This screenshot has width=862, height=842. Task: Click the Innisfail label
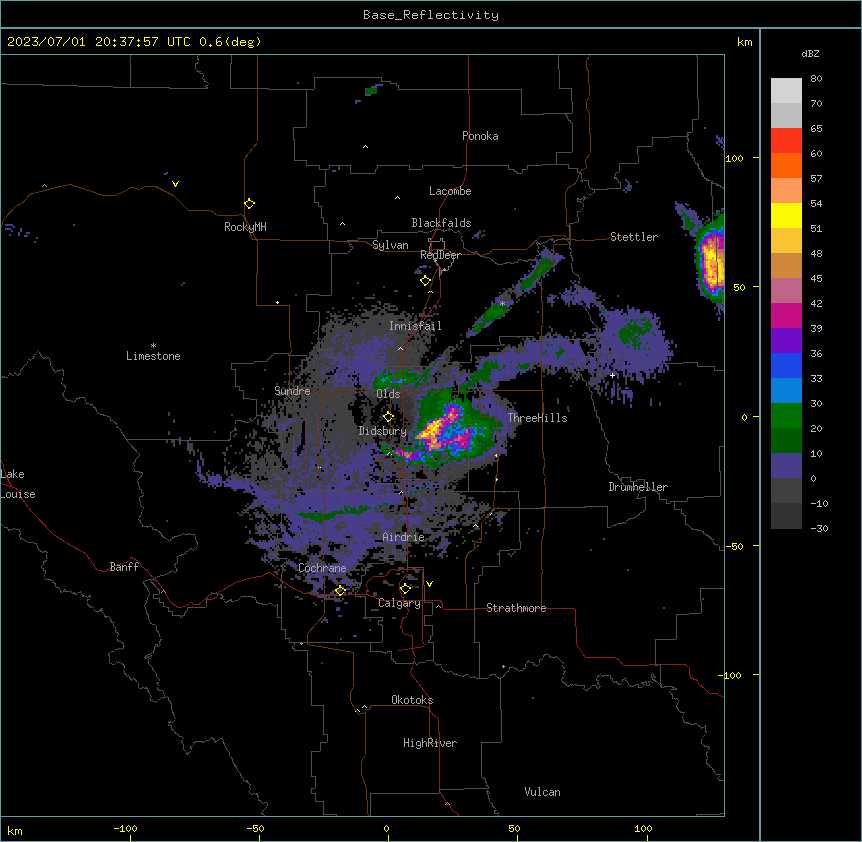pos(415,326)
